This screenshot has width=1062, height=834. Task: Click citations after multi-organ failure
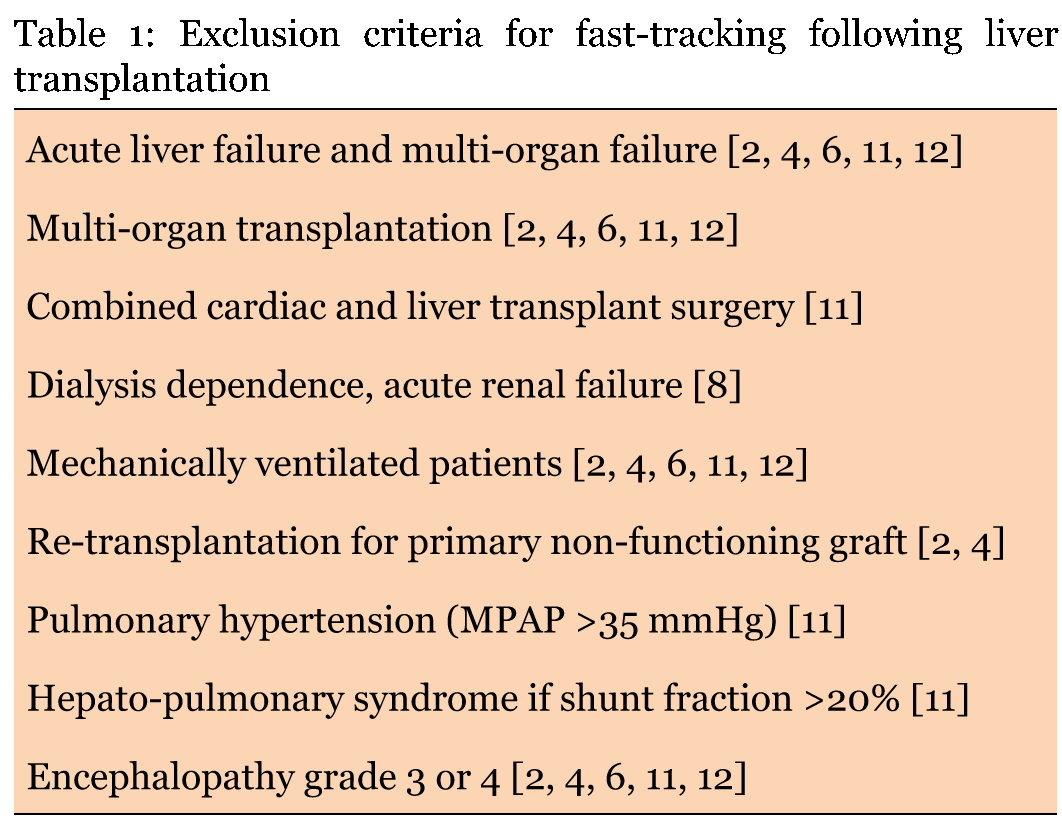(845, 150)
